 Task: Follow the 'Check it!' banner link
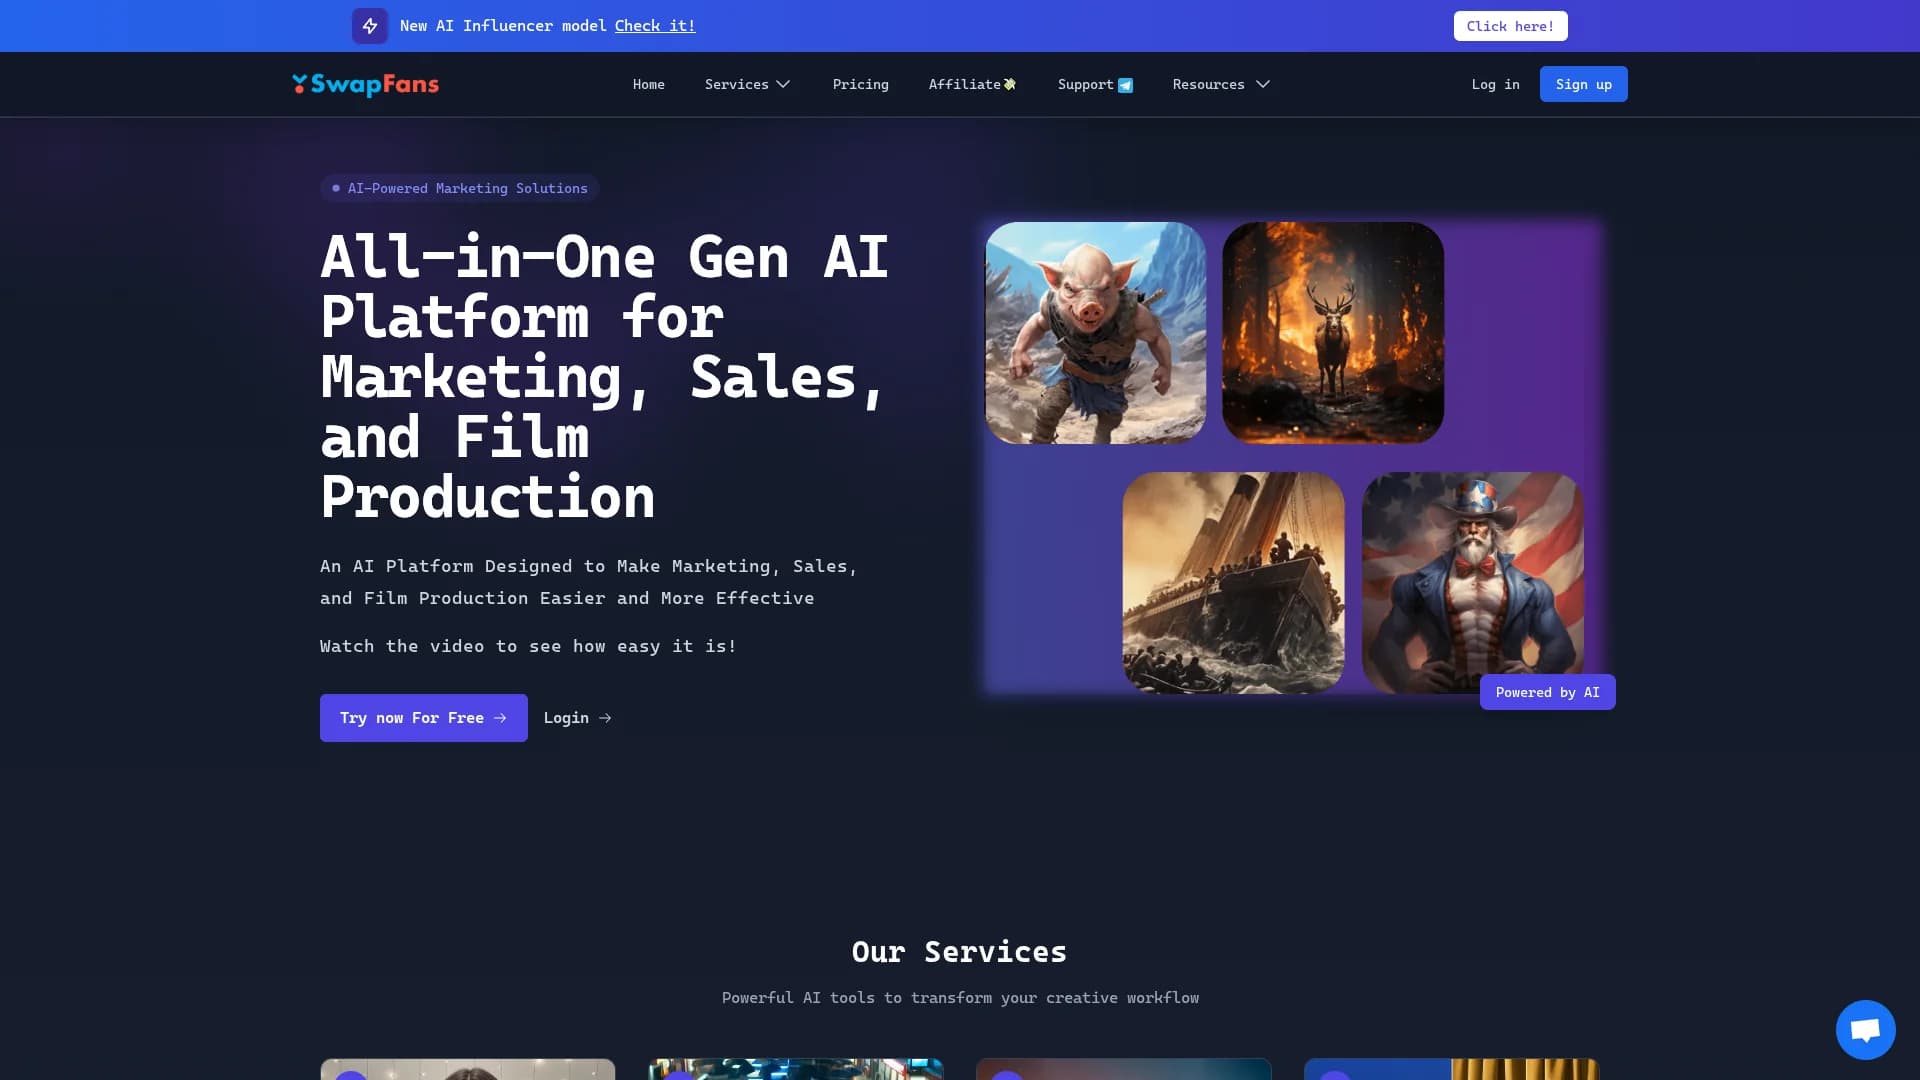(x=654, y=26)
